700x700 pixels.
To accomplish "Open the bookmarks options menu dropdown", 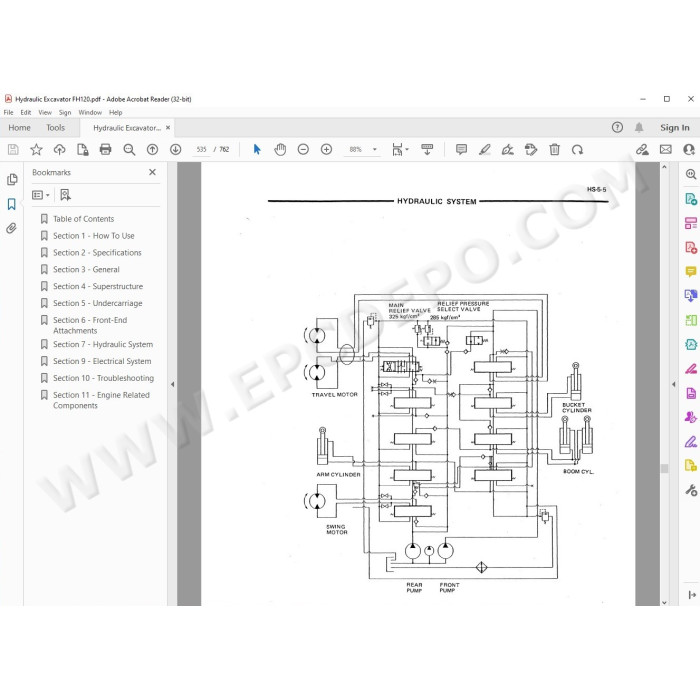I will (41, 195).
